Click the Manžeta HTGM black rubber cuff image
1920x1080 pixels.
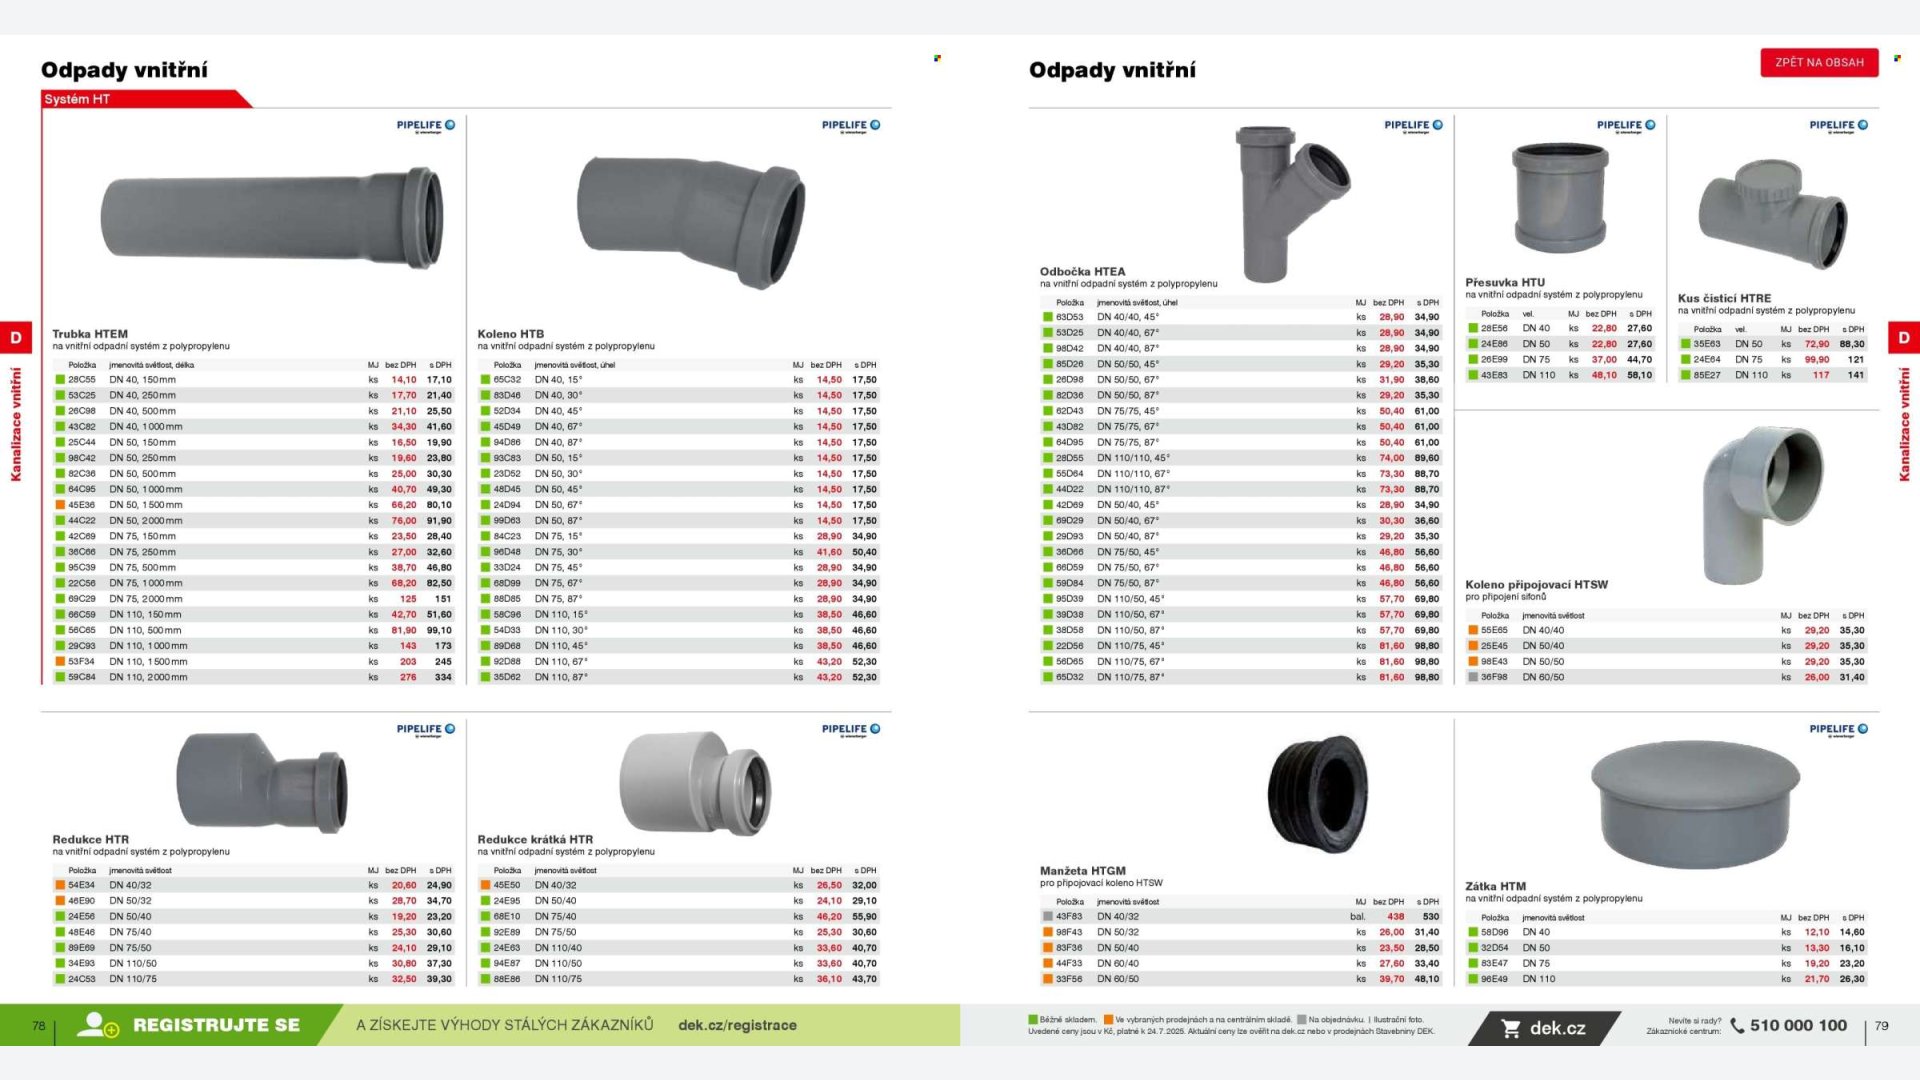[x=1316, y=795]
